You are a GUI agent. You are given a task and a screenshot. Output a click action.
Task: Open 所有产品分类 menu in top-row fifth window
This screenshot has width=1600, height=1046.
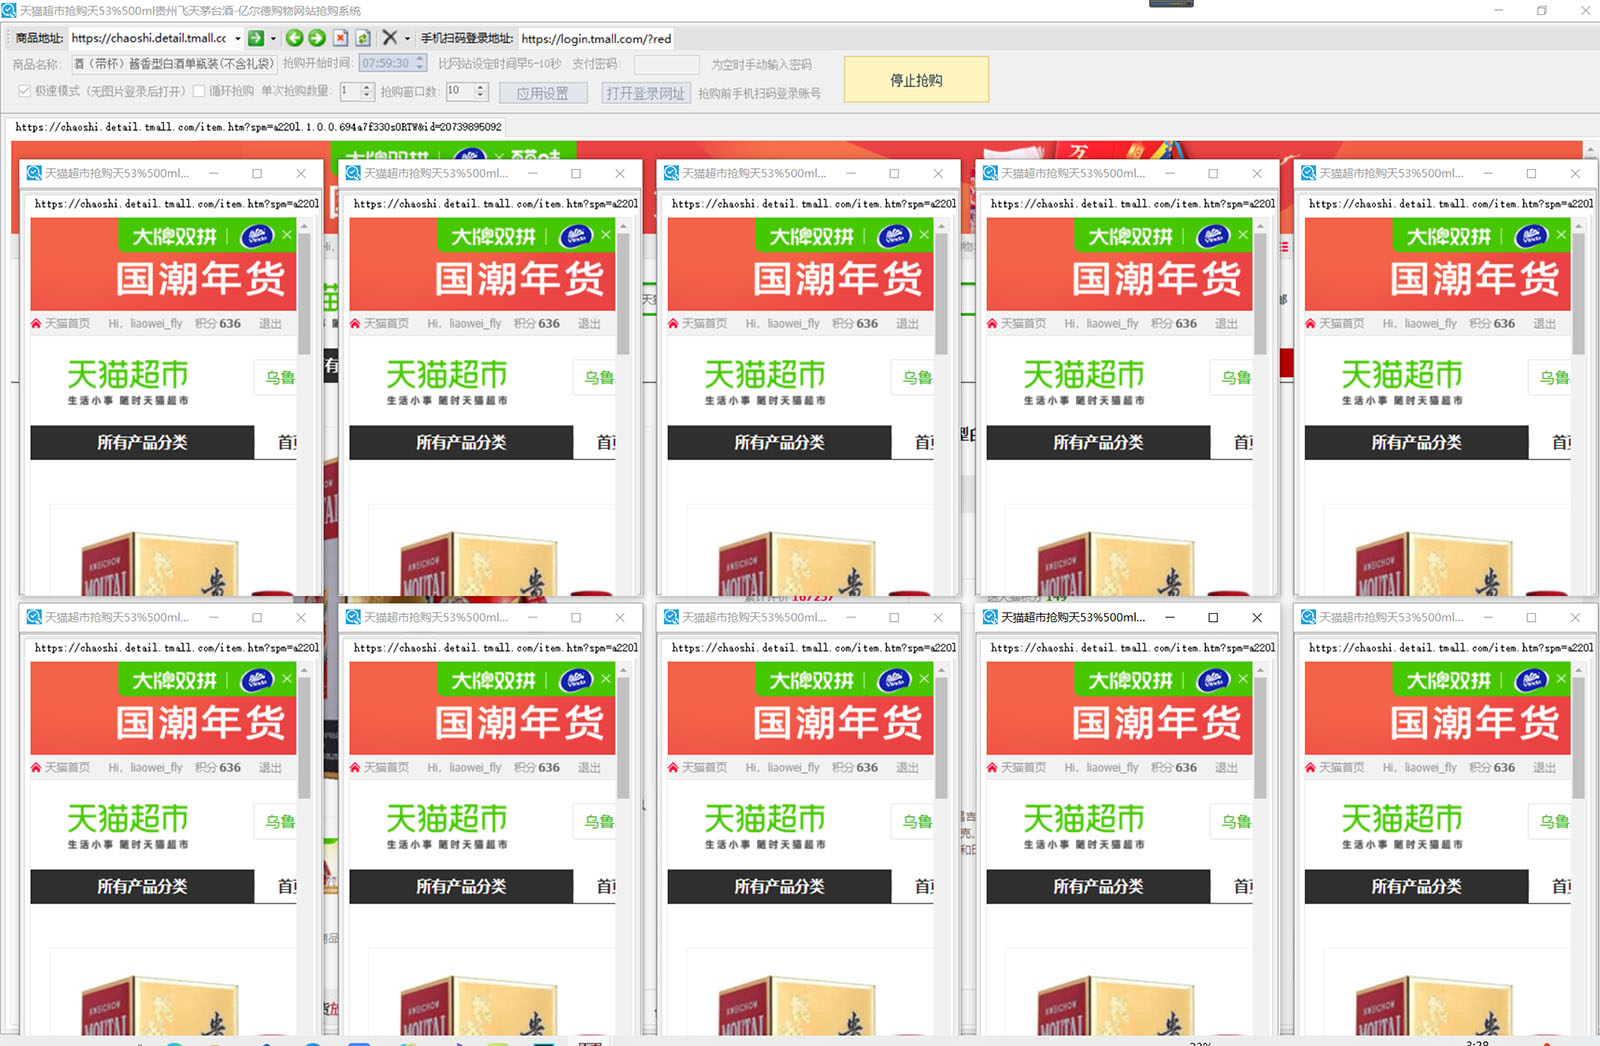1416,442
